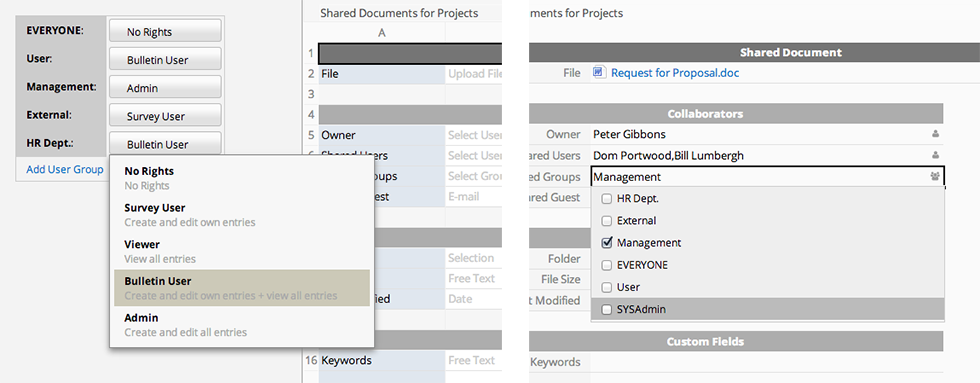This screenshot has width=980, height=383.
Task: Open the User rights dropdown showing Bulletin User
Action: [165, 59]
